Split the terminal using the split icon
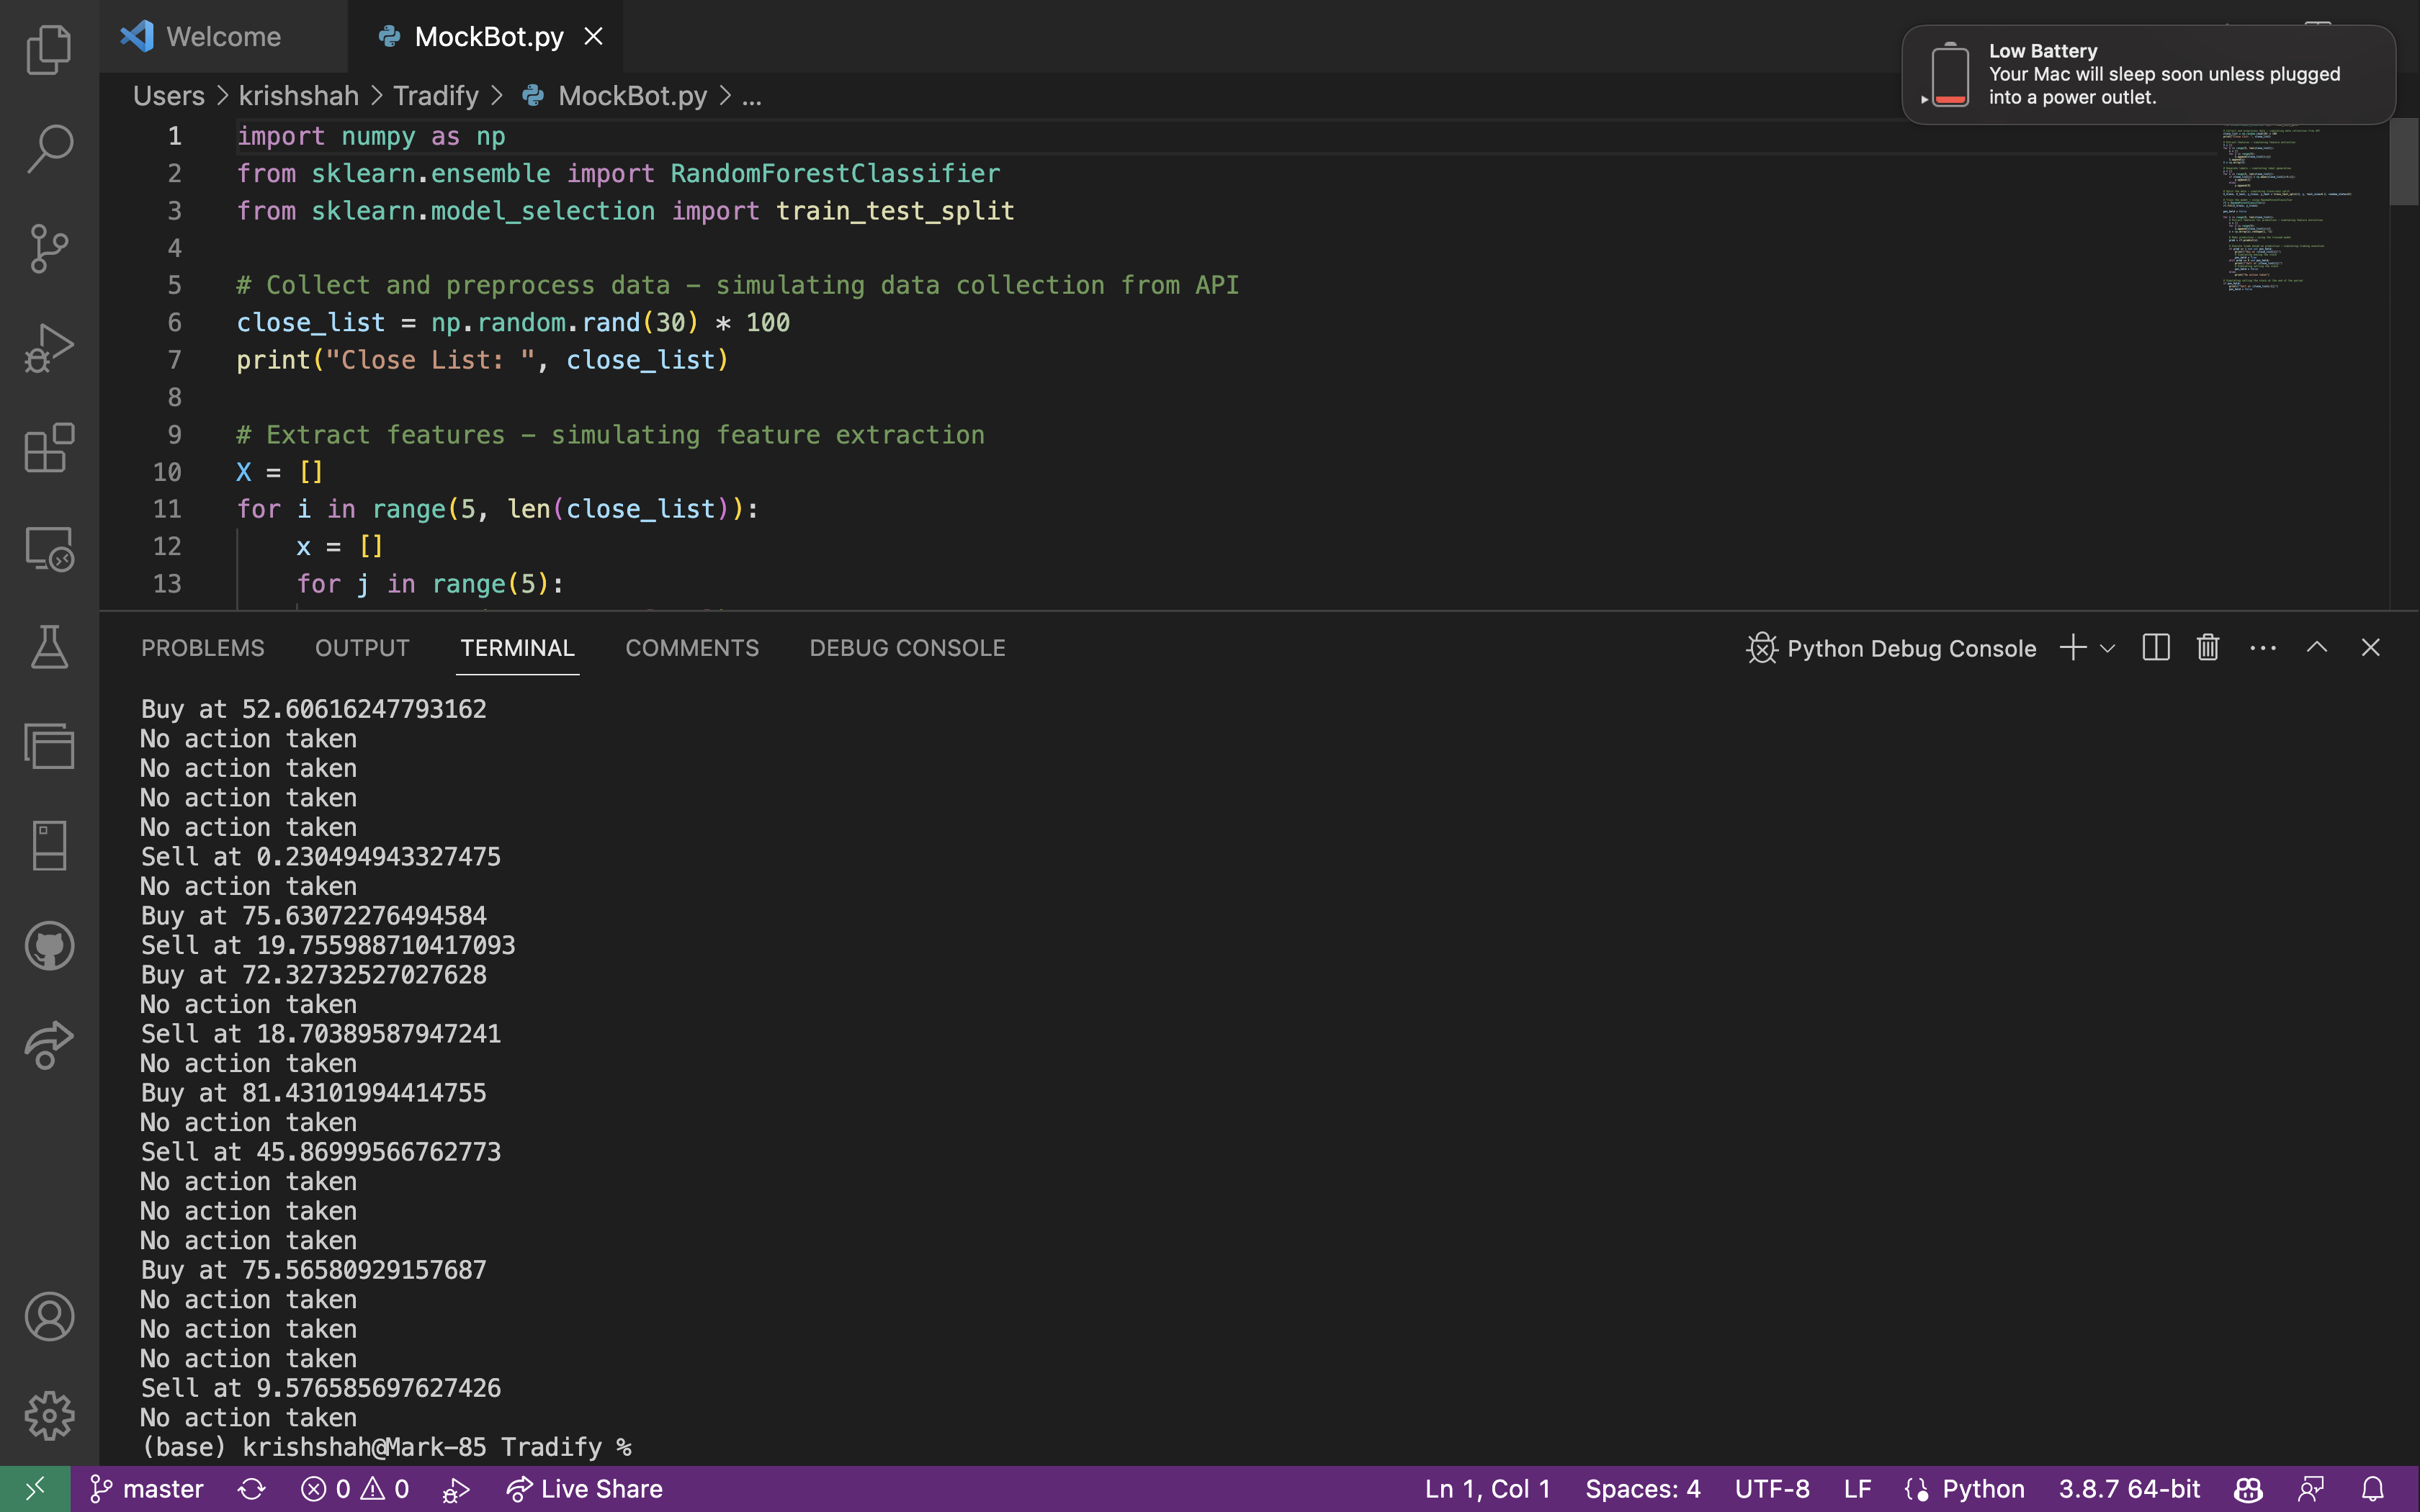Image resolution: width=2420 pixels, height=1512 pixels. pyautogui.click(x=2156, y=648)
